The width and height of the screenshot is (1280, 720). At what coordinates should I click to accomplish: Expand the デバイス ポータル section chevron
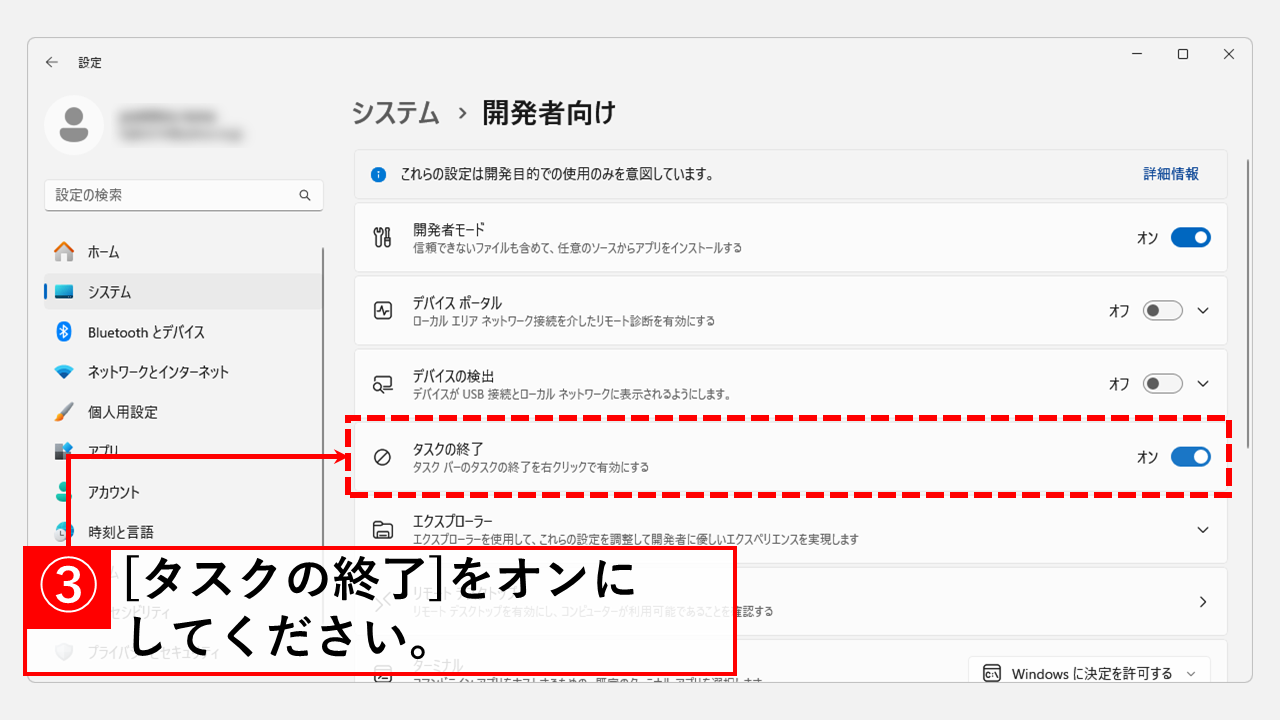coord(1203,311)
